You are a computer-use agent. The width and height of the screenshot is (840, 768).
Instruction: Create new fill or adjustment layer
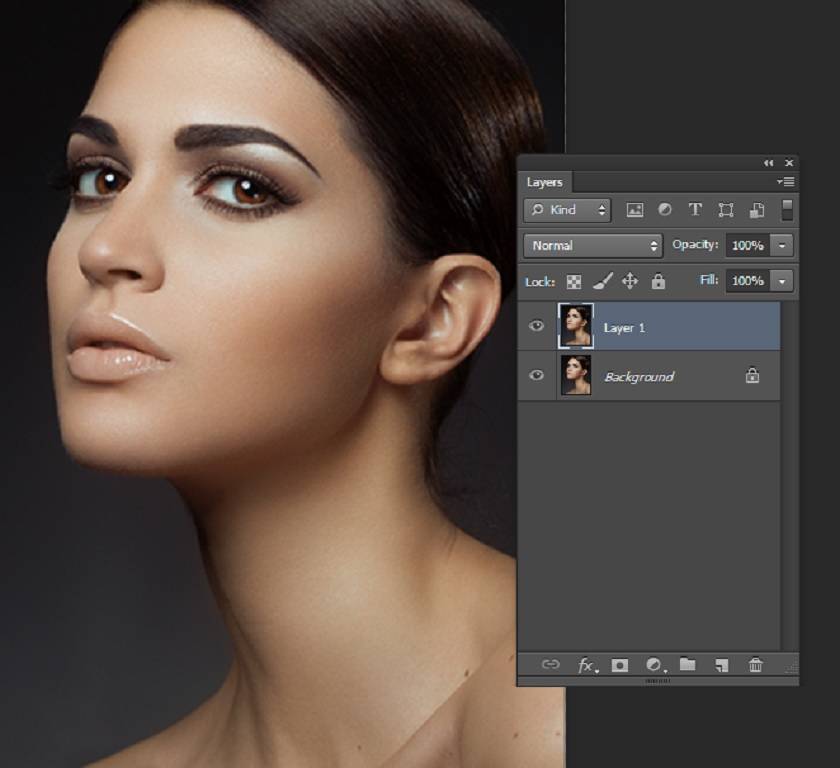655,665
